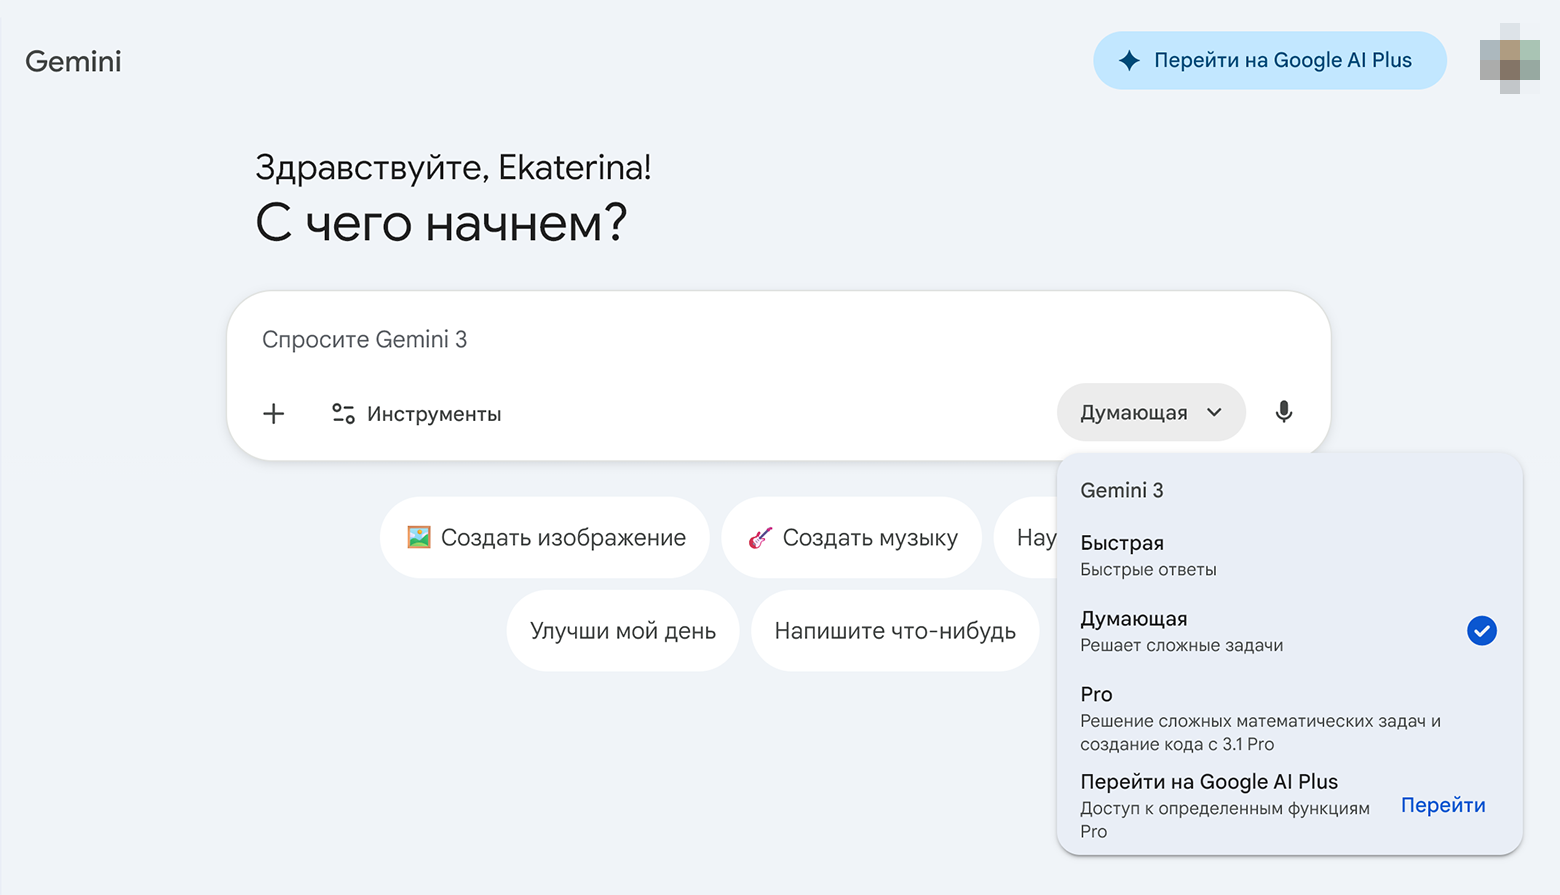Choose Перейти на Google AI Plus in the model menu
1560x895 pixels.
[x=1208, y=781]
